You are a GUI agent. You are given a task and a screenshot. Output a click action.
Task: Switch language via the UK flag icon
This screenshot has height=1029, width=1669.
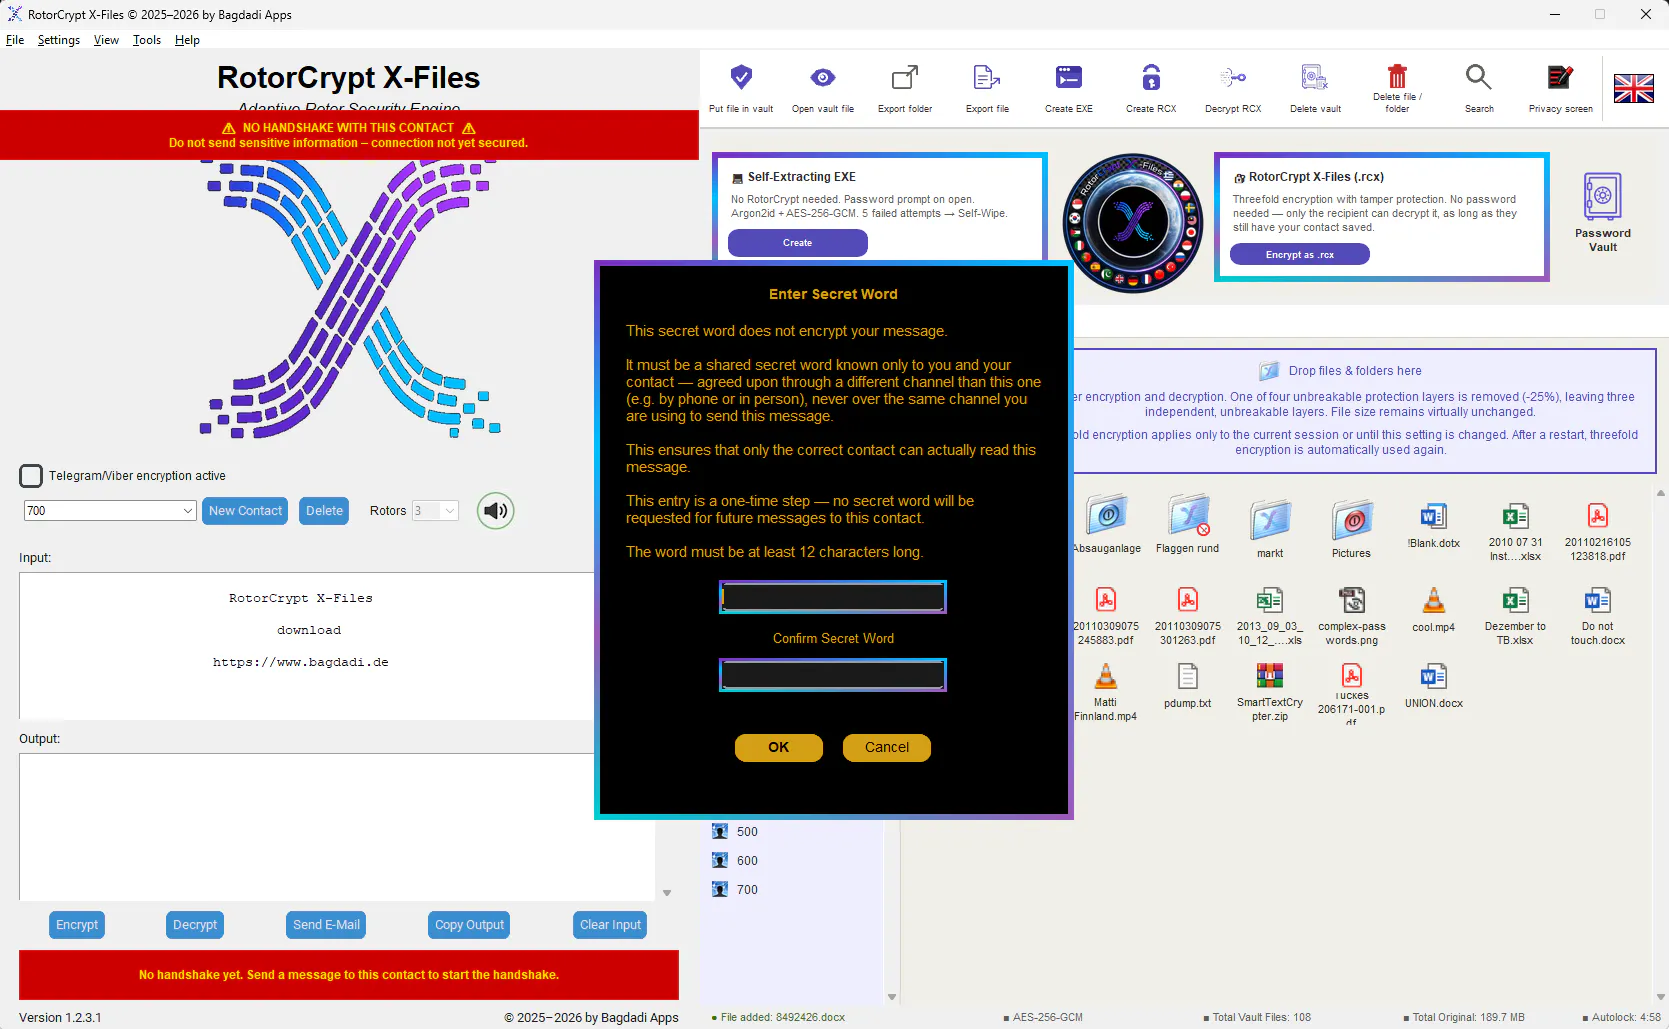click(1634, 89)
